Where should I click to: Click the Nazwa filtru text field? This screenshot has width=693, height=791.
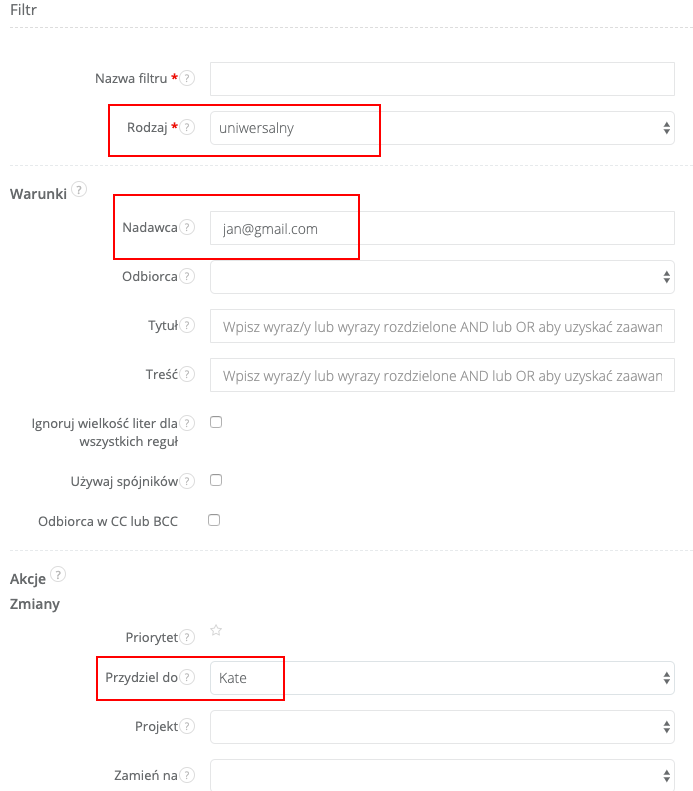(442, 78)
